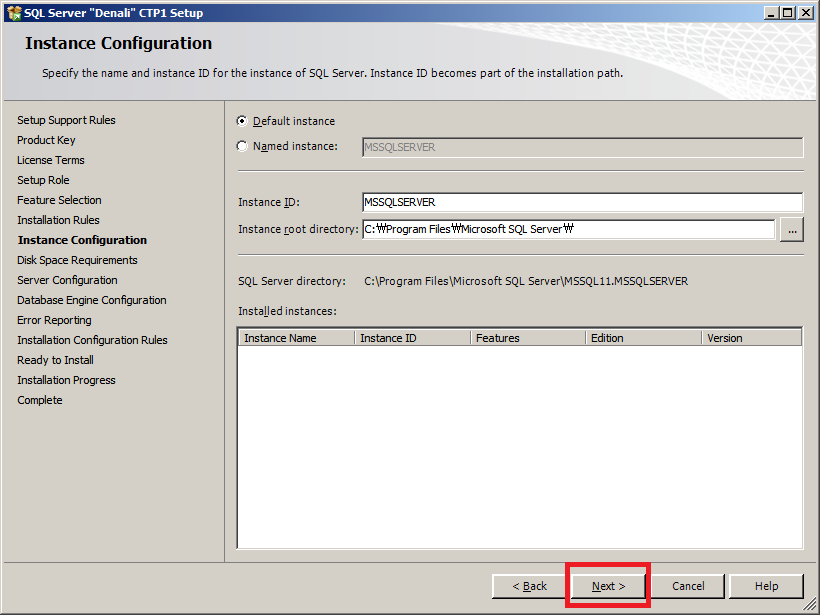
Task: Click Server Configuration step in sidebar
Action: [x=67, y=280]
